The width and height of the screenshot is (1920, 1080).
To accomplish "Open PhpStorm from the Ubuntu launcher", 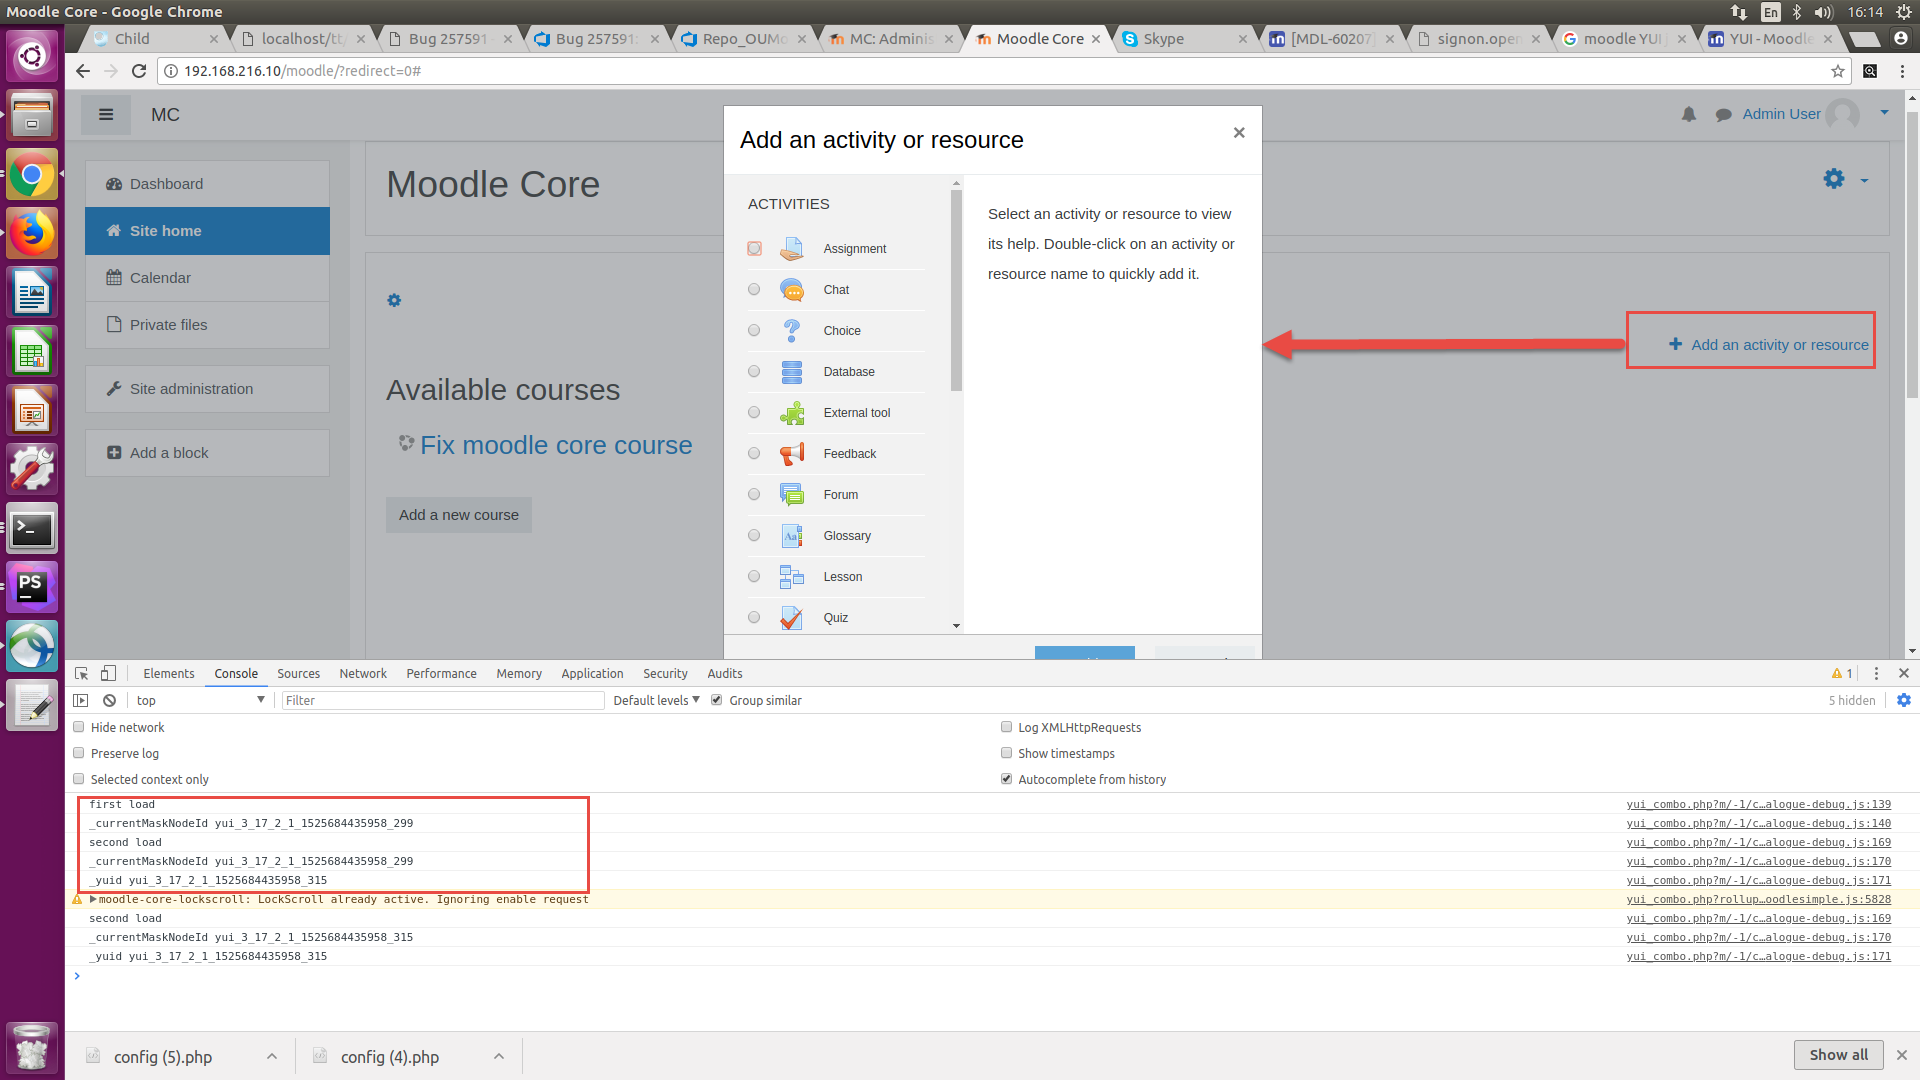I will (x=32, y=588).
